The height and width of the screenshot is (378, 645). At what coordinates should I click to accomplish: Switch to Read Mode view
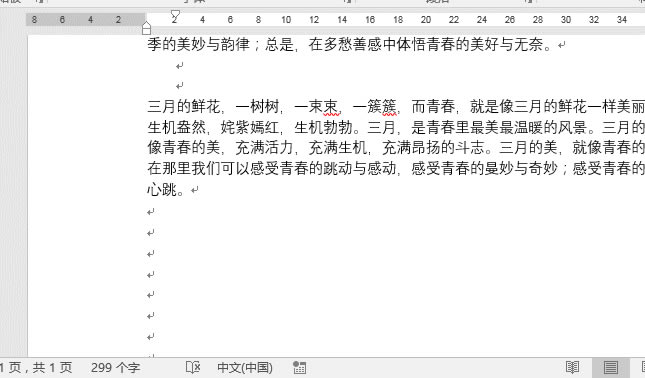572,367
